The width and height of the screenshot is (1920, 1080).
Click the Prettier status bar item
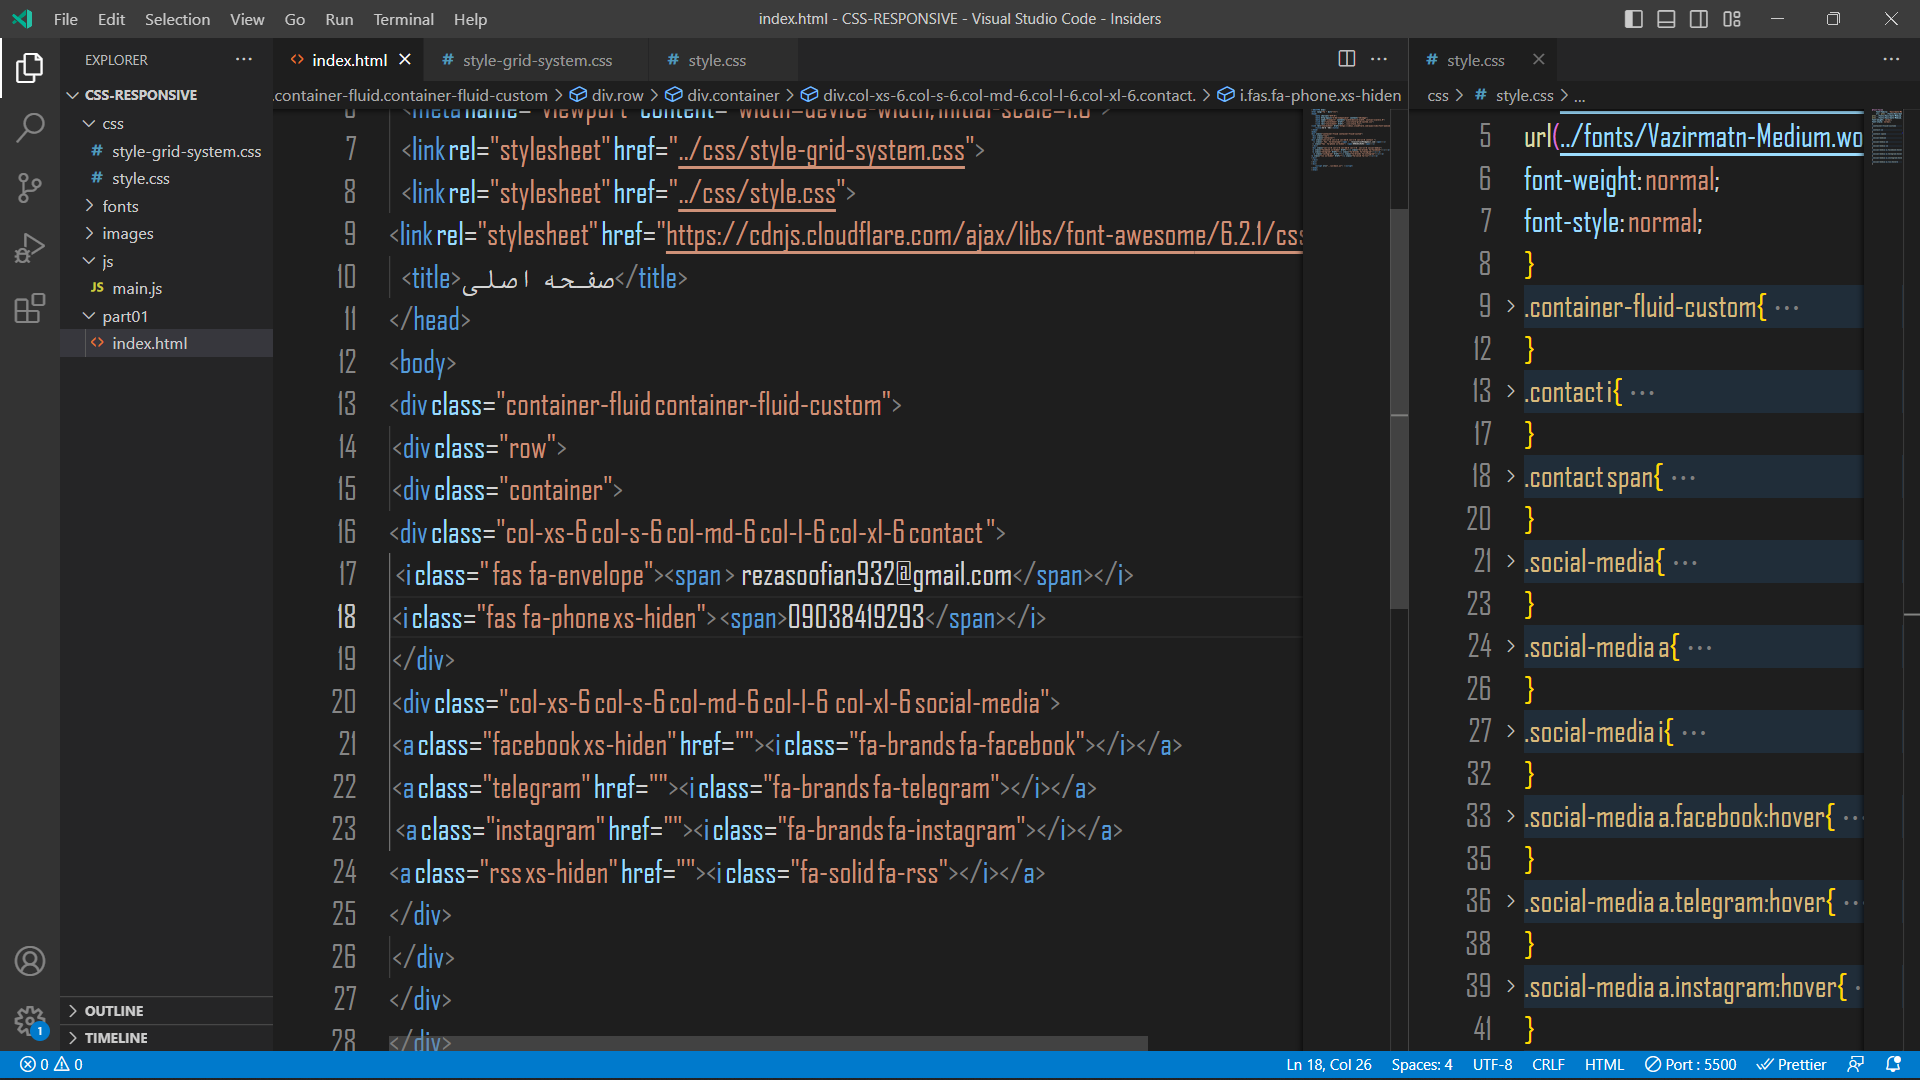coord(1792,1065)
